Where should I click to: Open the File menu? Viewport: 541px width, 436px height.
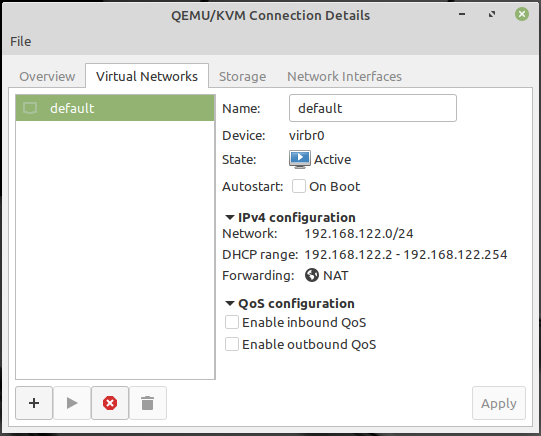click(21, 41)
